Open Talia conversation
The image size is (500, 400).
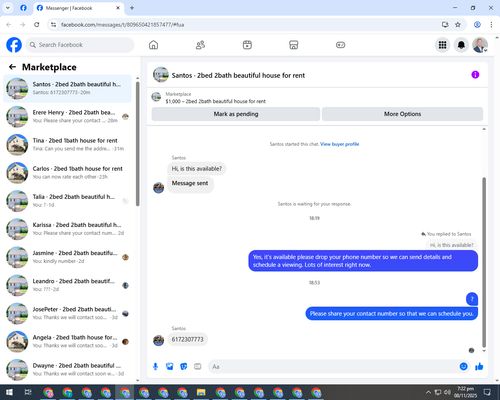click(67, 201)
